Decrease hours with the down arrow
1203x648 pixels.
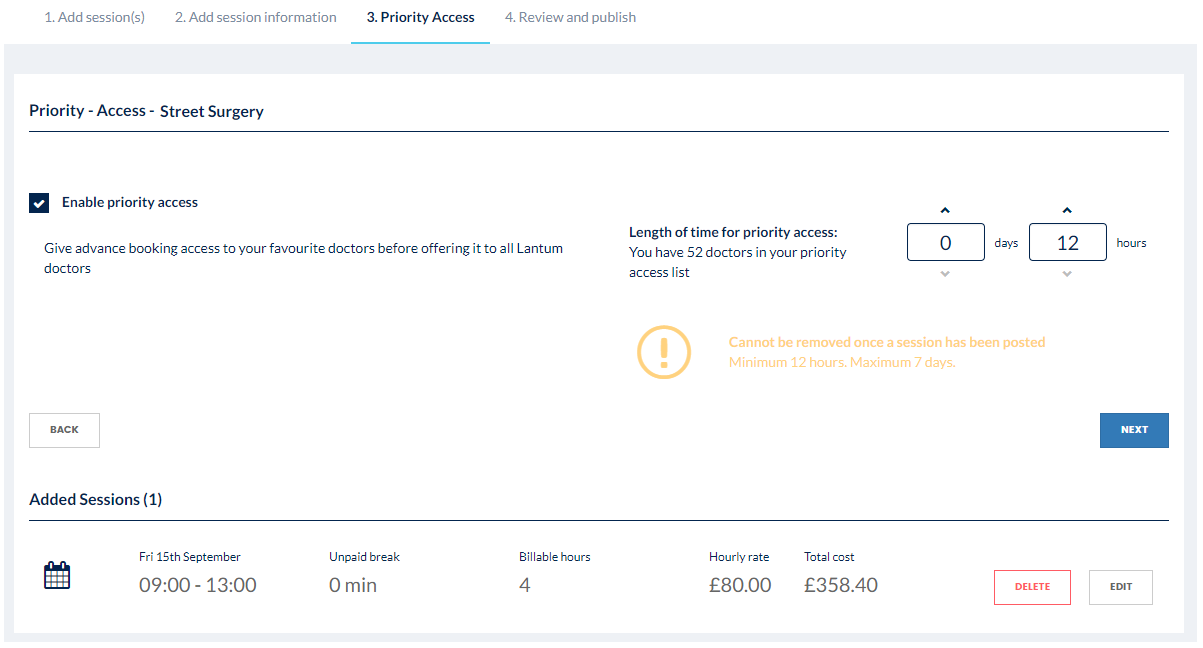[x=1067, y=274]
